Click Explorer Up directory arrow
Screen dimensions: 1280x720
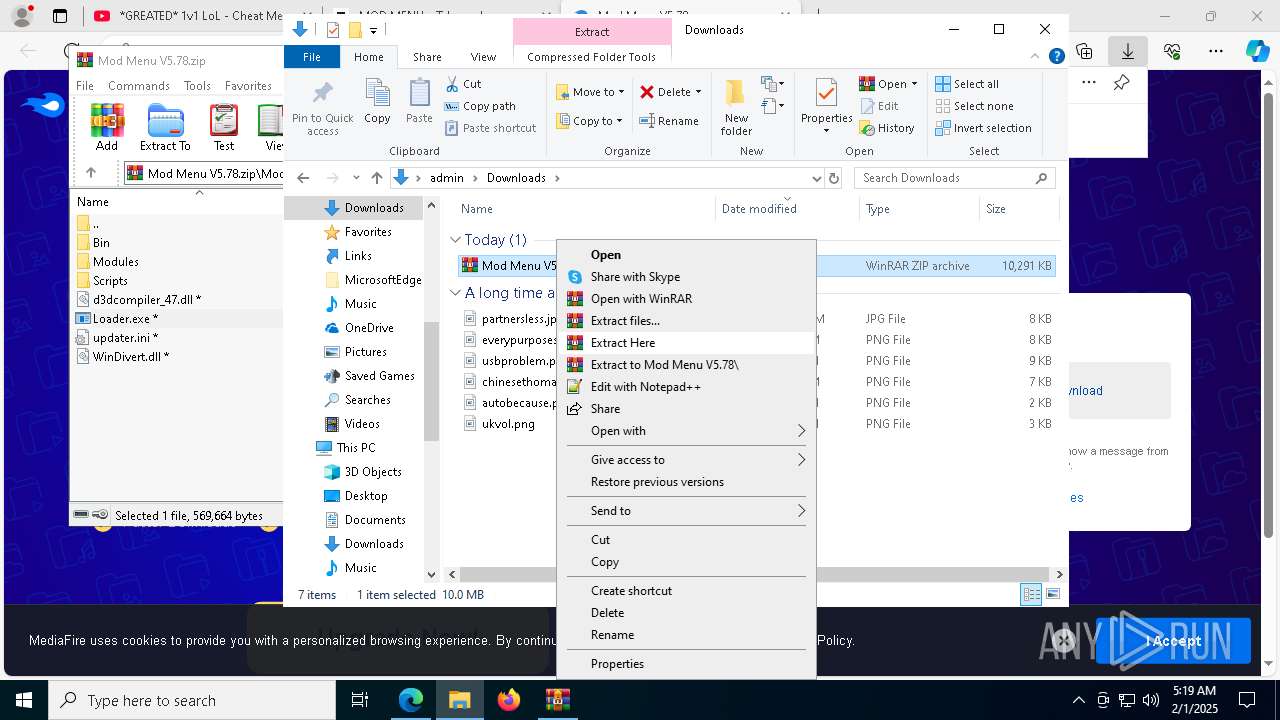[376, 178]
